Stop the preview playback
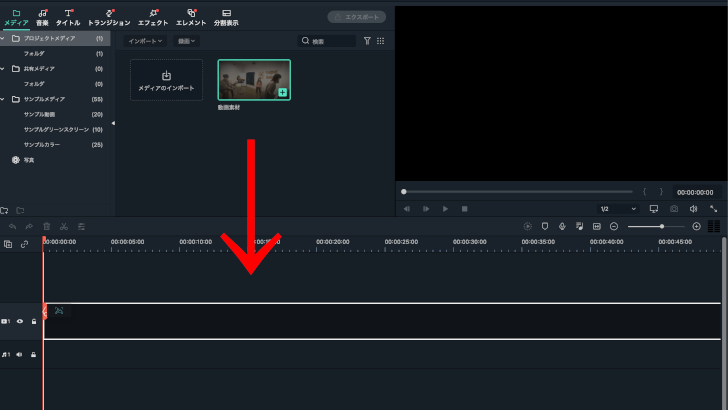 coord(464,209)
